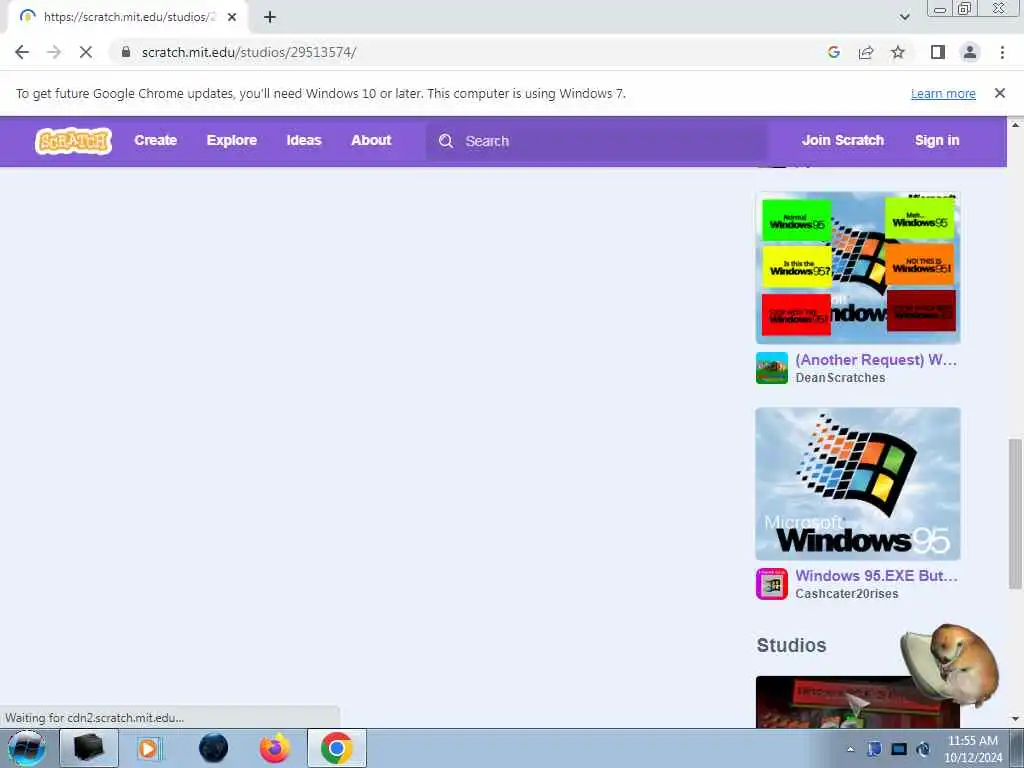Open the studio thumbnail below Studios

point(857,702)
